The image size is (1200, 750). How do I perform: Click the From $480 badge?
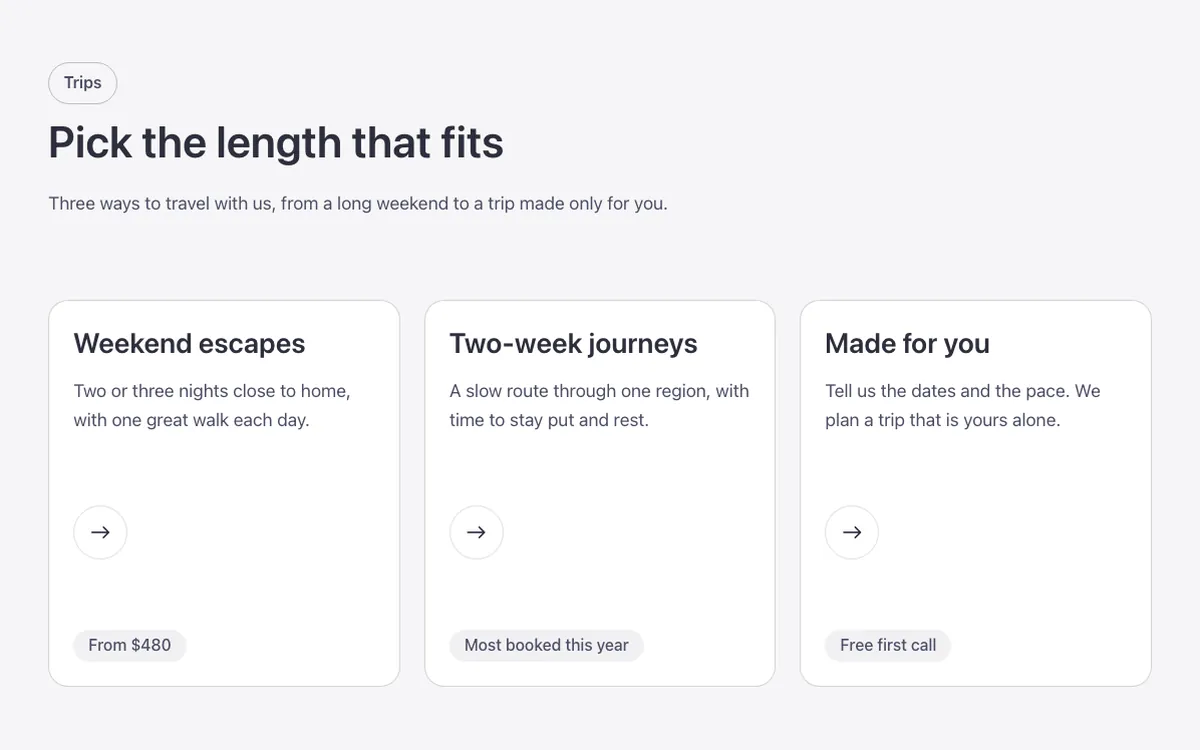point(130,645)
